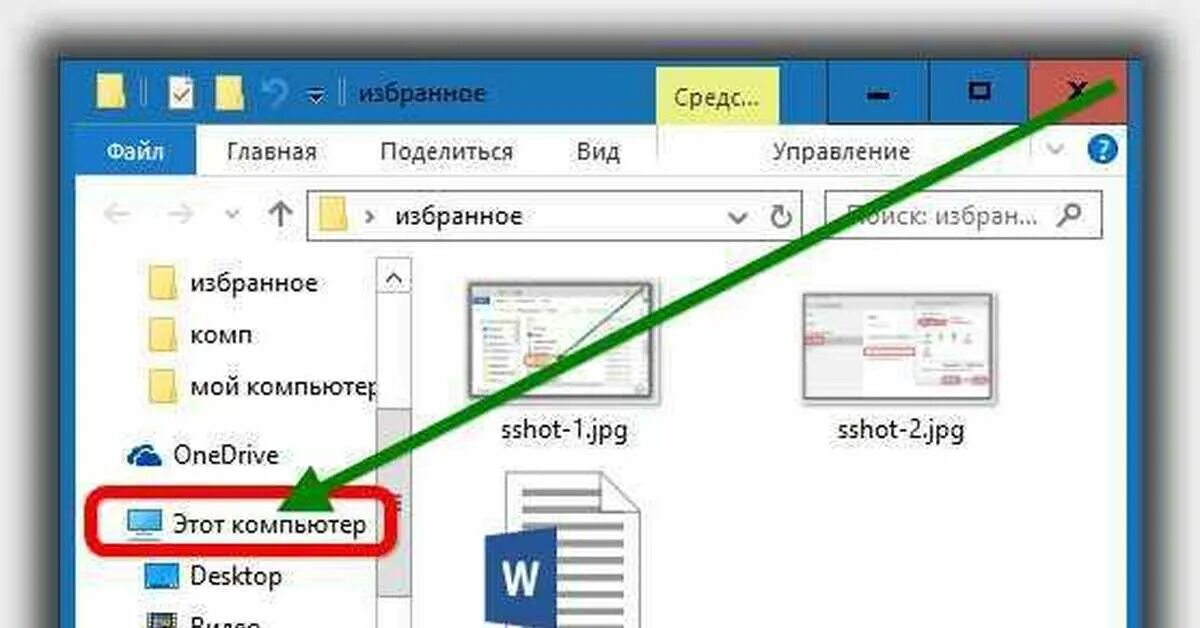Click the sshot-1.jpg file name
Image resolution: width=1200 pixels, height=628 pixels.
563,431
